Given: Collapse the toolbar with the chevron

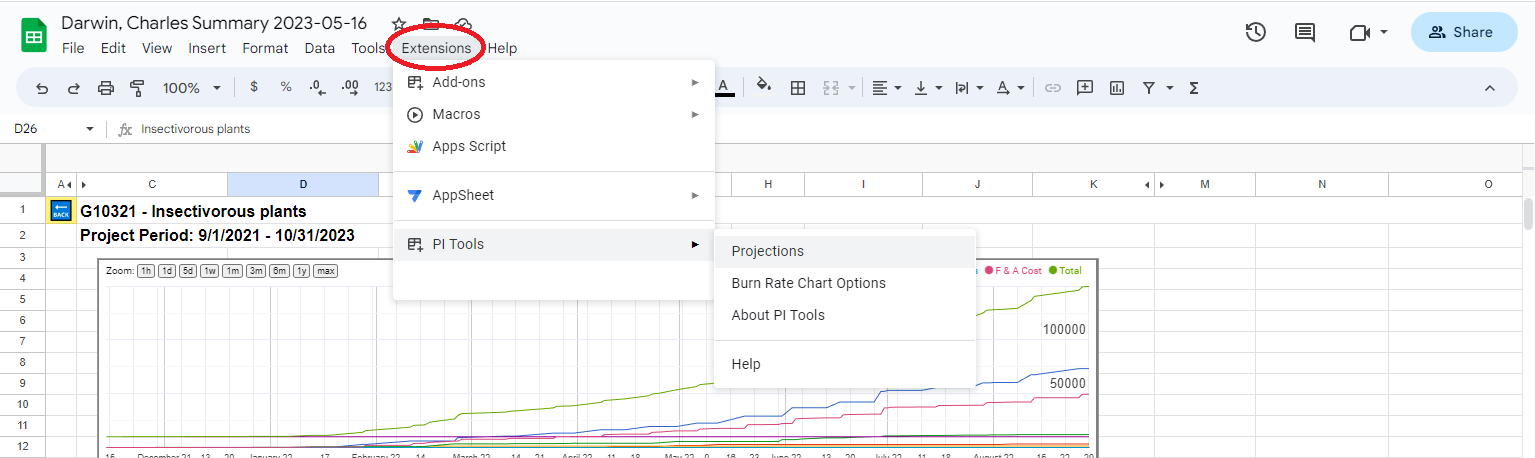Looking at the screenshot, I should pos(1489,88).
